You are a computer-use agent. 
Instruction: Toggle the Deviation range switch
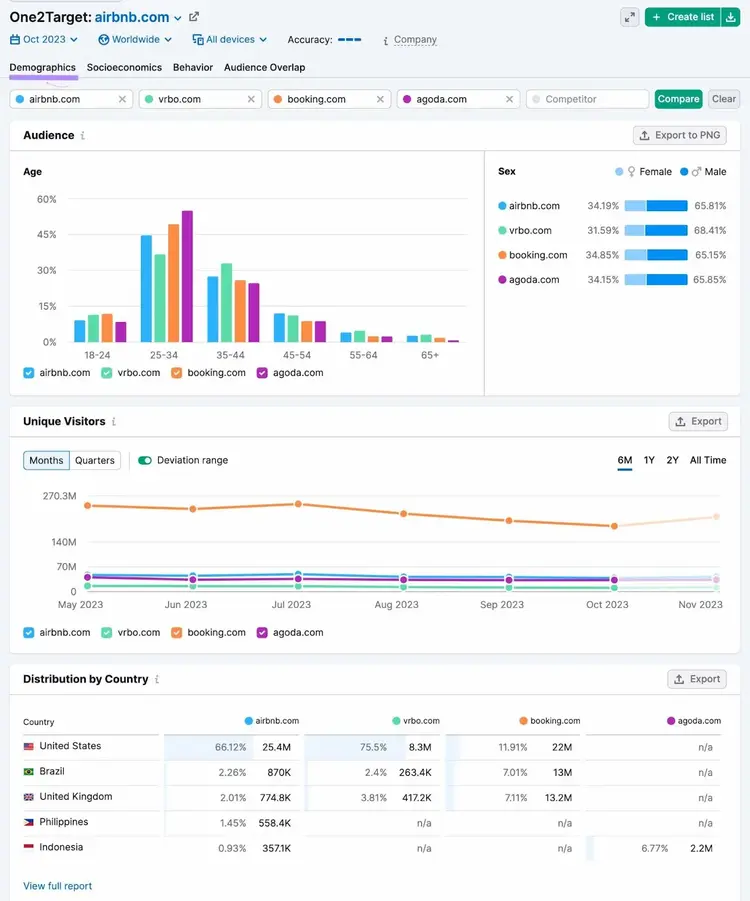(145, 460)
